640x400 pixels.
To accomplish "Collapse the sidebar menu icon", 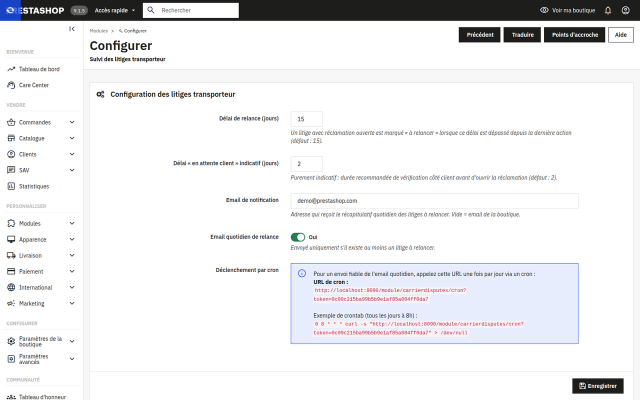I will [x=72, y=29].
